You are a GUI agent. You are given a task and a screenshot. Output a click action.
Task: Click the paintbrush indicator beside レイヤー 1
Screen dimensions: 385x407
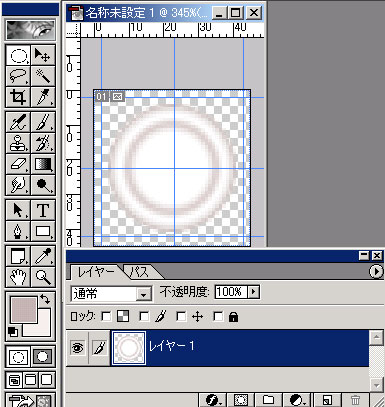(x=99, y=348)
